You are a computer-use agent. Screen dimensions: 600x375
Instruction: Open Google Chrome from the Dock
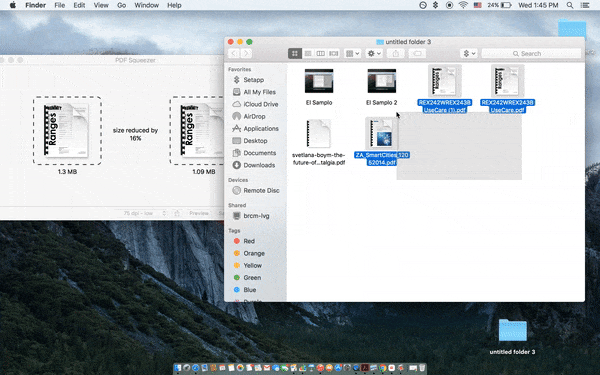point(382,368)
